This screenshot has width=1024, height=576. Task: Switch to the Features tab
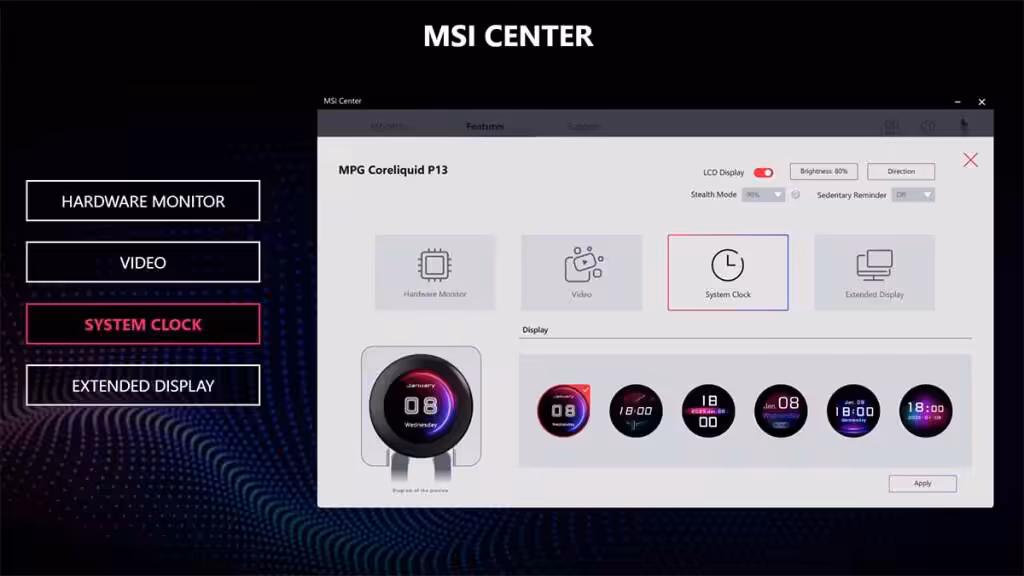[487, 126]
